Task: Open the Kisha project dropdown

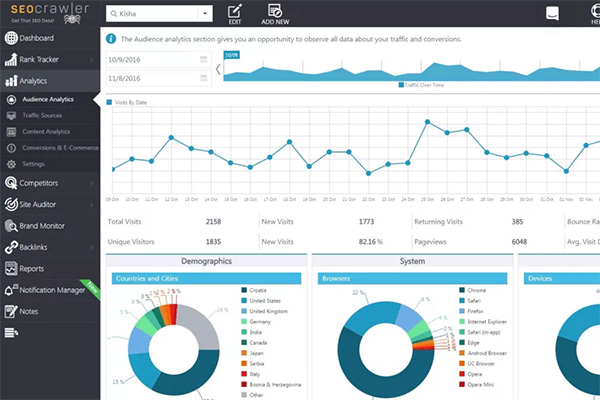Action: coord(158,14)
